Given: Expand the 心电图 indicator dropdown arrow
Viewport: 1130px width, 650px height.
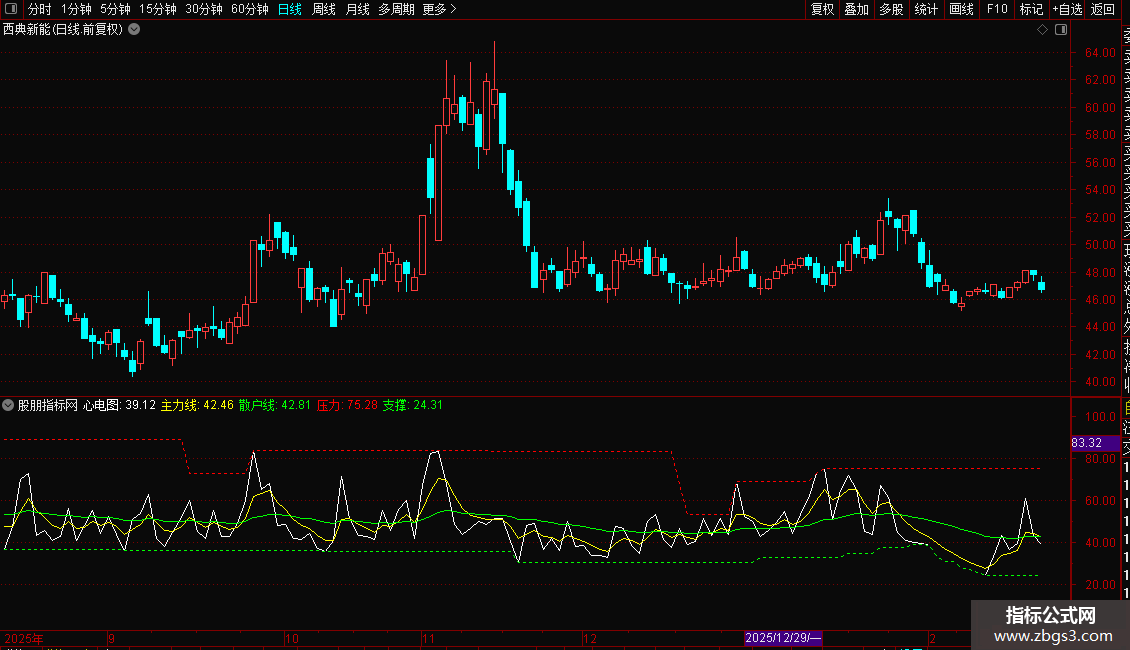Looking at the screenshot, I should tap(8, 405).
